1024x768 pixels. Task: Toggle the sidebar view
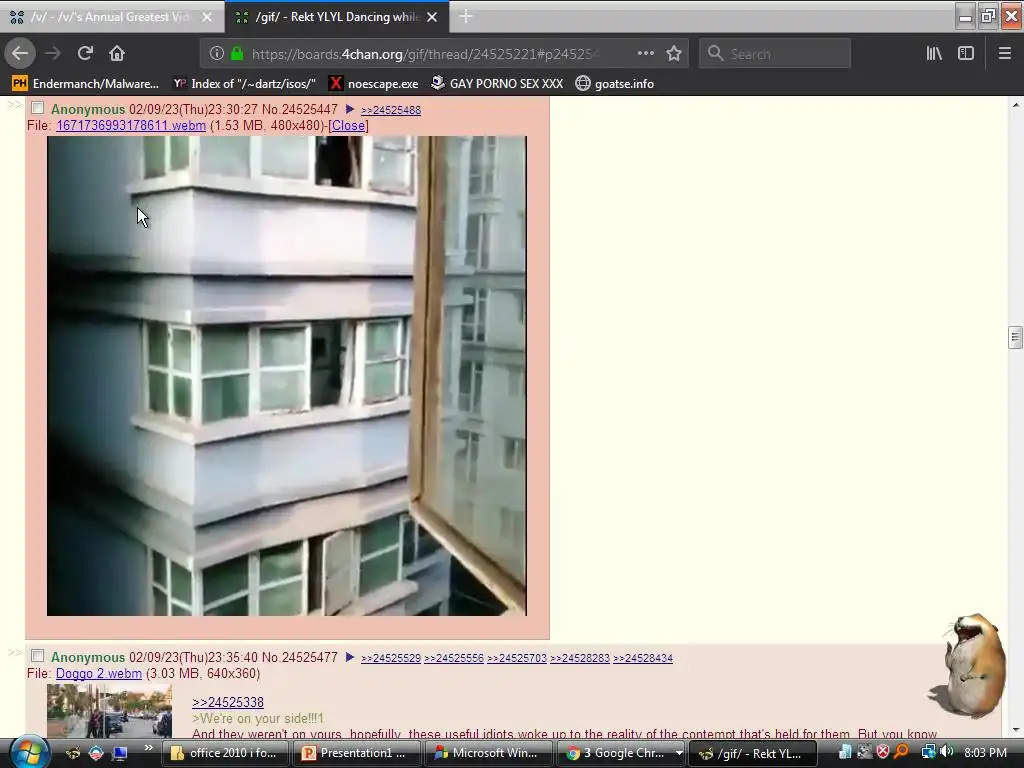[x=966, y=54]
